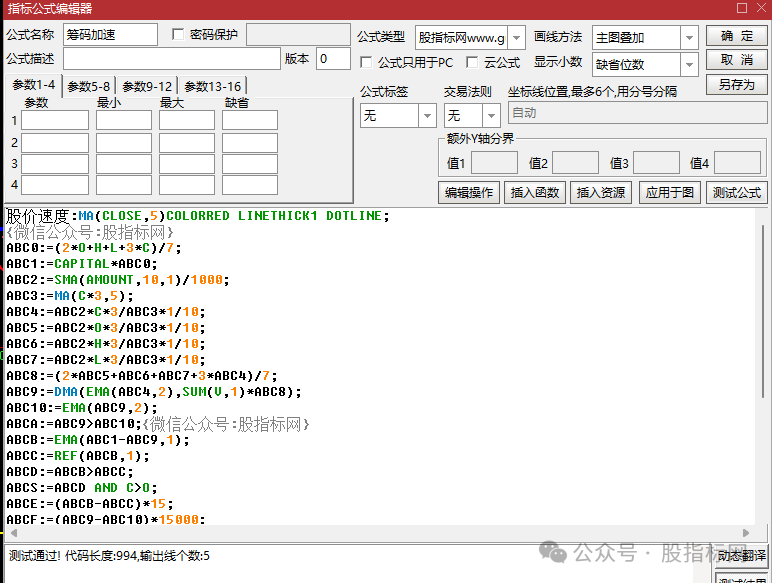The height and width of the screenshot is (583, 772).
Task: Click the 值3 input field
Action: coord(656,163)
